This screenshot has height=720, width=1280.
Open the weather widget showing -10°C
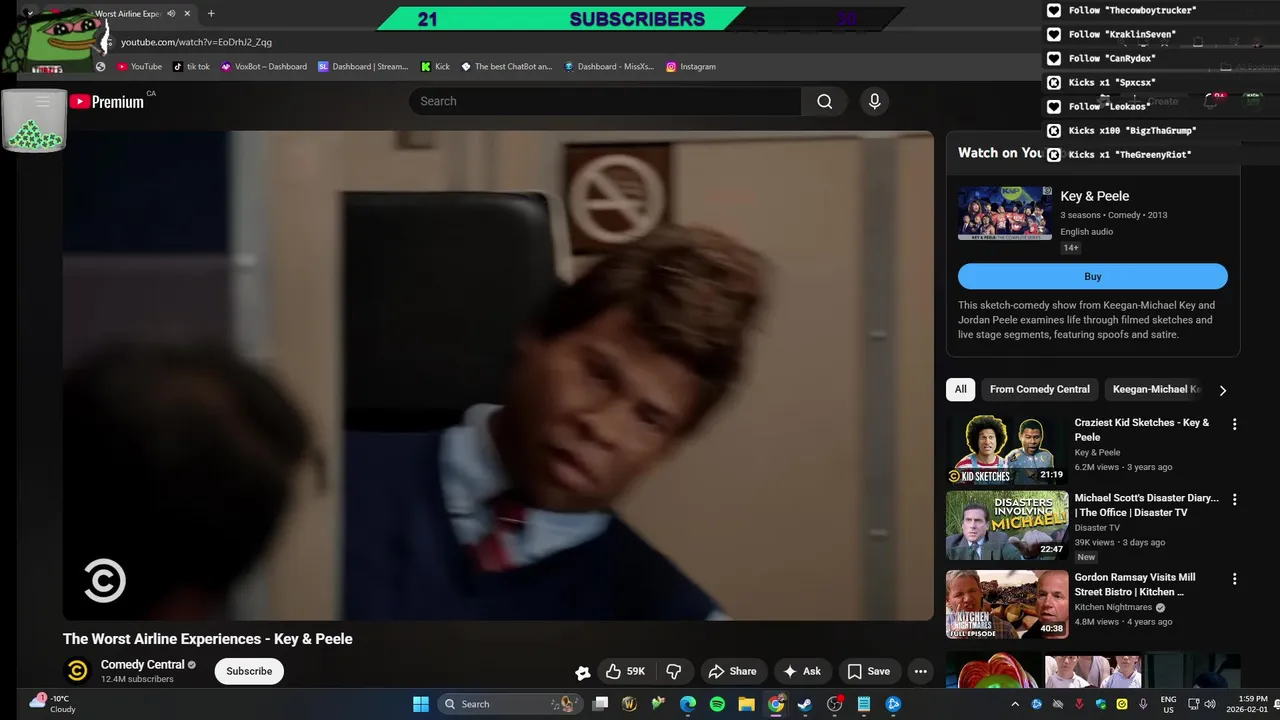[x=52, y=704]
